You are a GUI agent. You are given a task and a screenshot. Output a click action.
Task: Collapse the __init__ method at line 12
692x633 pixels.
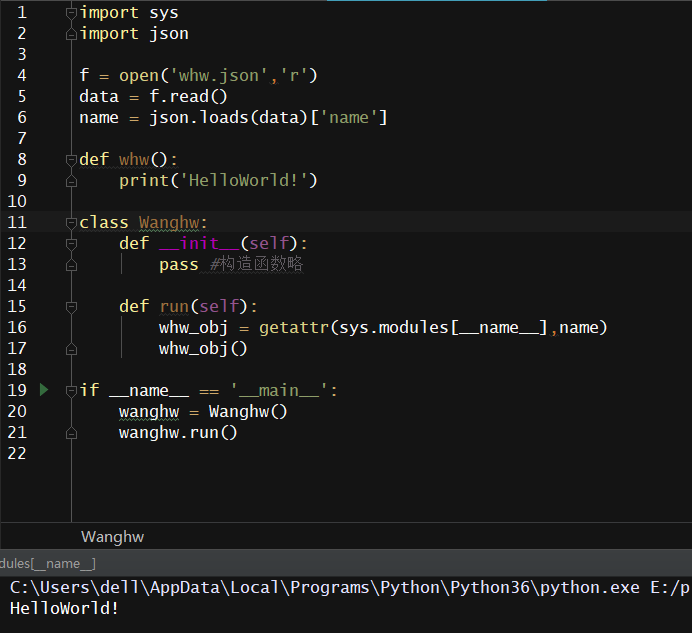(x=71, y=244)
